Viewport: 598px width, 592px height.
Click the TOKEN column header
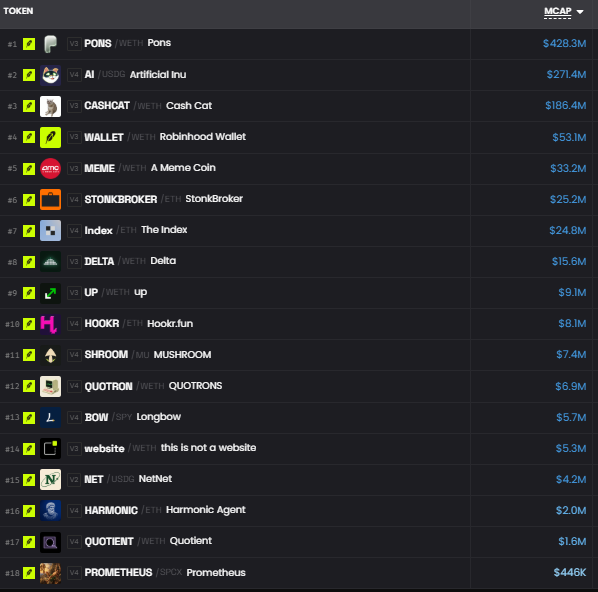pos(18,11)
